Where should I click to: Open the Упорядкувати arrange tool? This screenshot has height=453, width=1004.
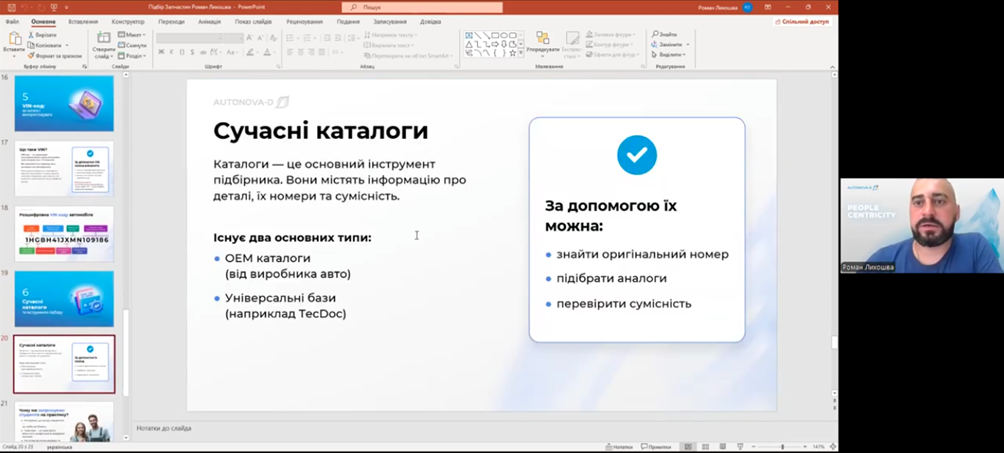[542, 41]
